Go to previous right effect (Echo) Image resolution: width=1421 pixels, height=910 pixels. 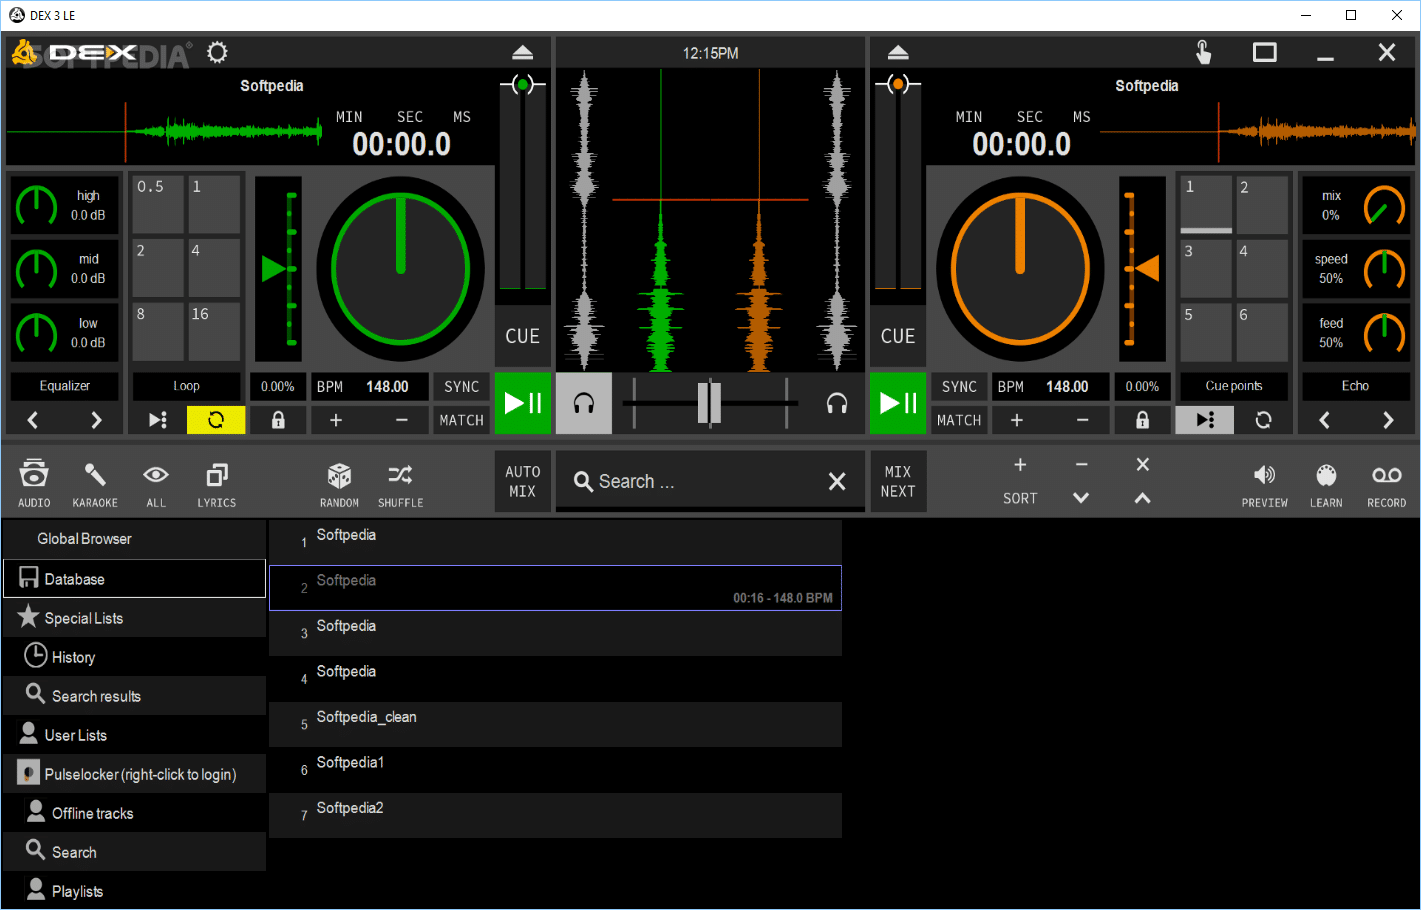pos(1325,420)
